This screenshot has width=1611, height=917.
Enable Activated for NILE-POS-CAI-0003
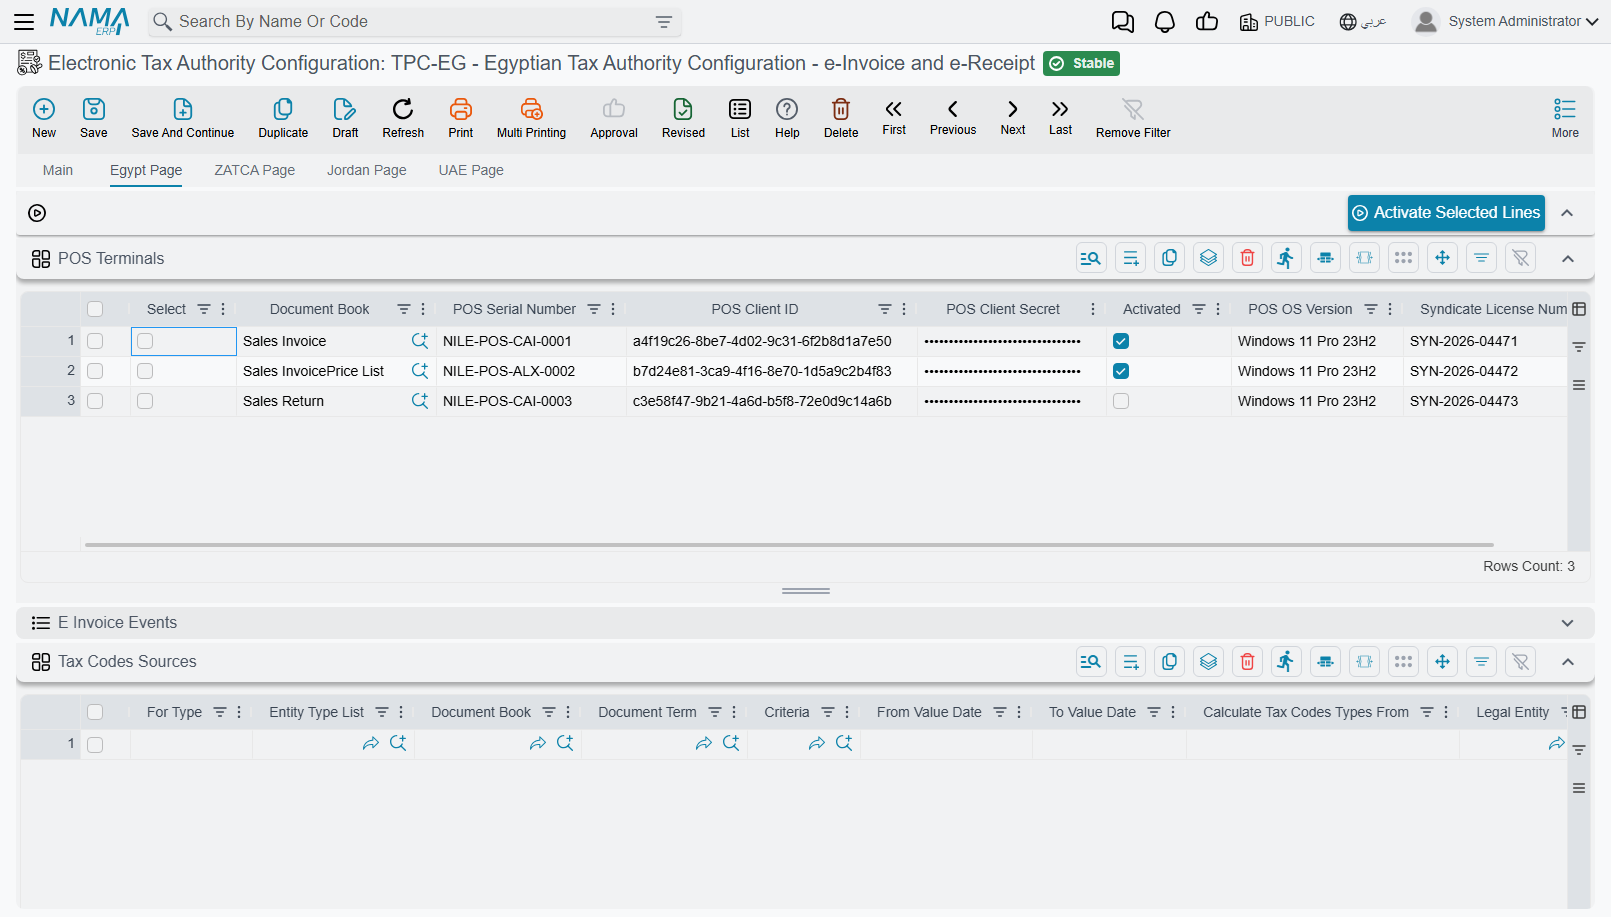(x=1121, y=401)
